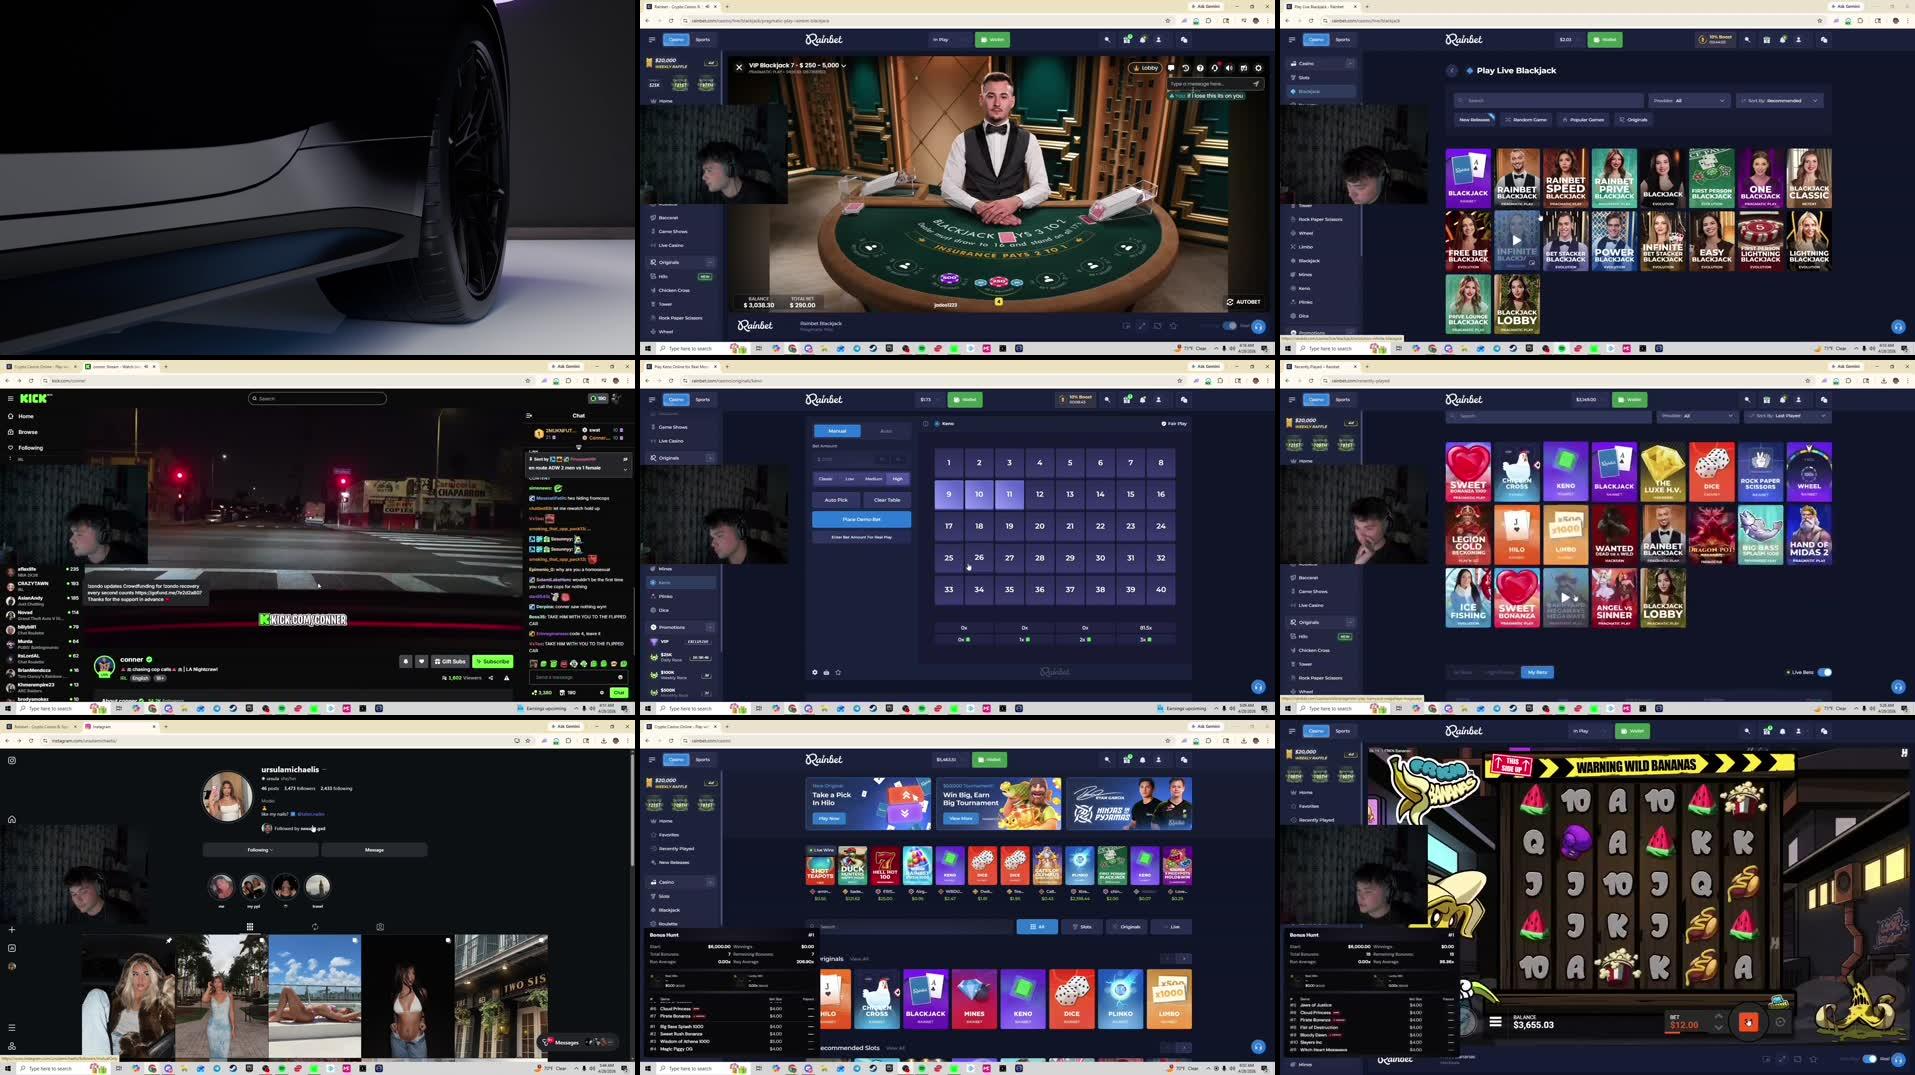
Task: Share the conner stream on Kick
Action: (491, 677)
